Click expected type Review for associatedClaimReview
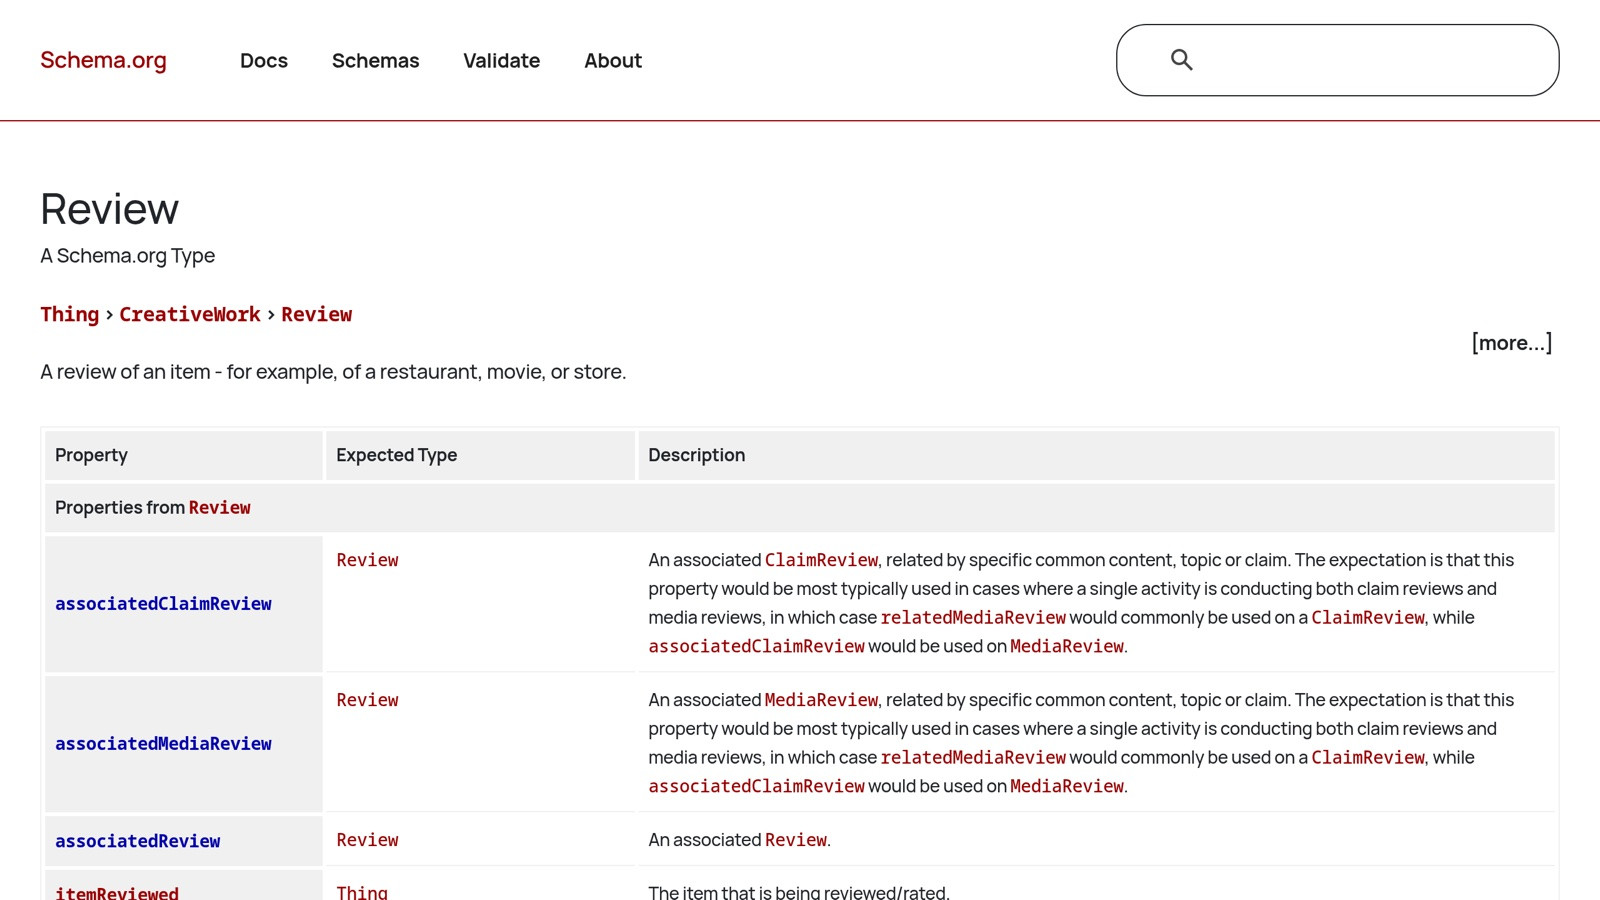Image resolution: width=1600 pixels, height=900 pixels. tap(367, 560)
